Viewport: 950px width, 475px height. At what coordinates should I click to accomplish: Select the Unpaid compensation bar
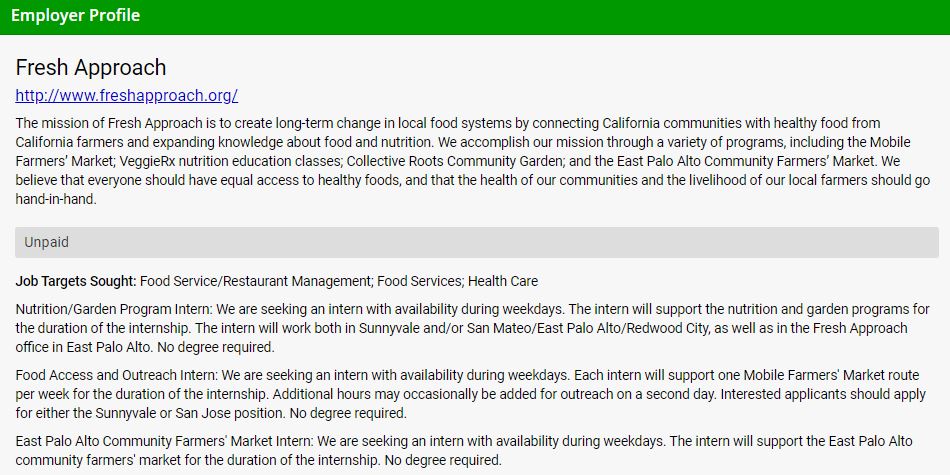(x=476, y=242)
